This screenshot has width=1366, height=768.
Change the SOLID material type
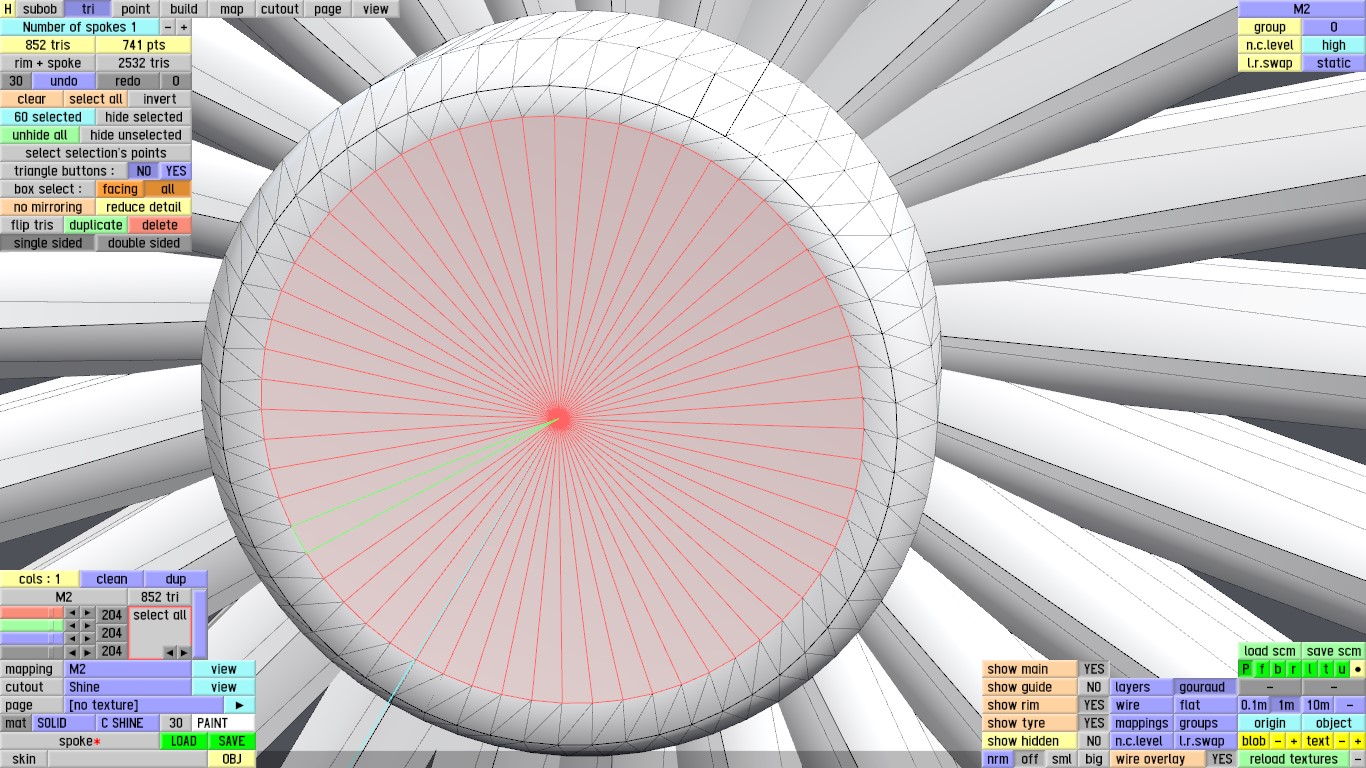(x=64, y=723)
